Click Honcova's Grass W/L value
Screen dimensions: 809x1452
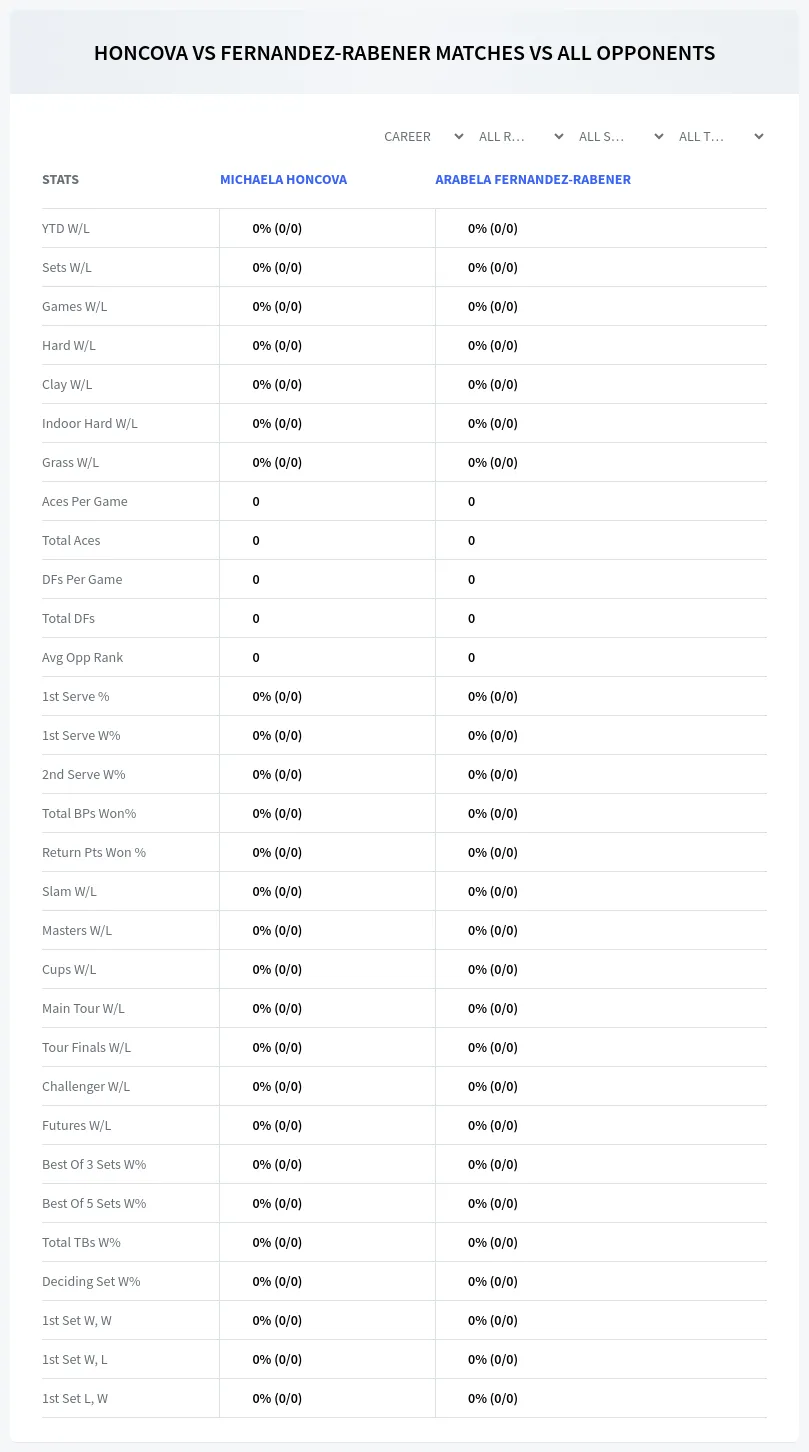[277, 462]
